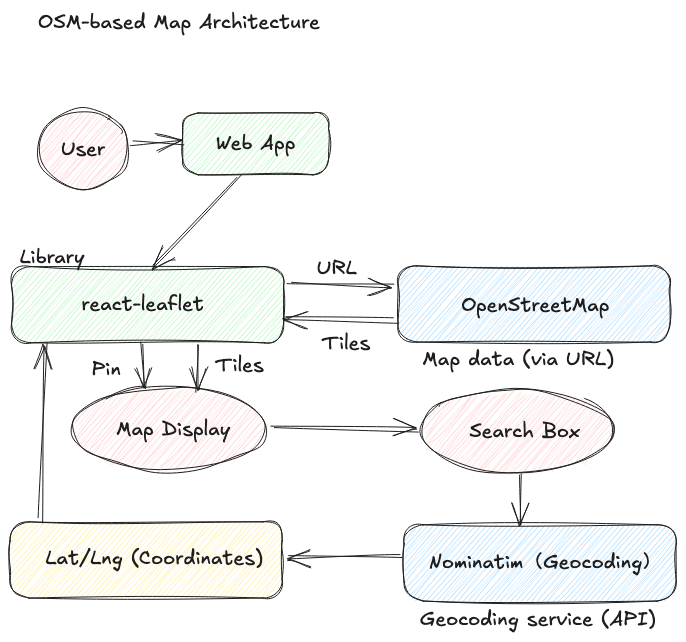Click the Nominatim (Geocoding) box
This screenshot has height=642, width=686.
coord(539,563)
